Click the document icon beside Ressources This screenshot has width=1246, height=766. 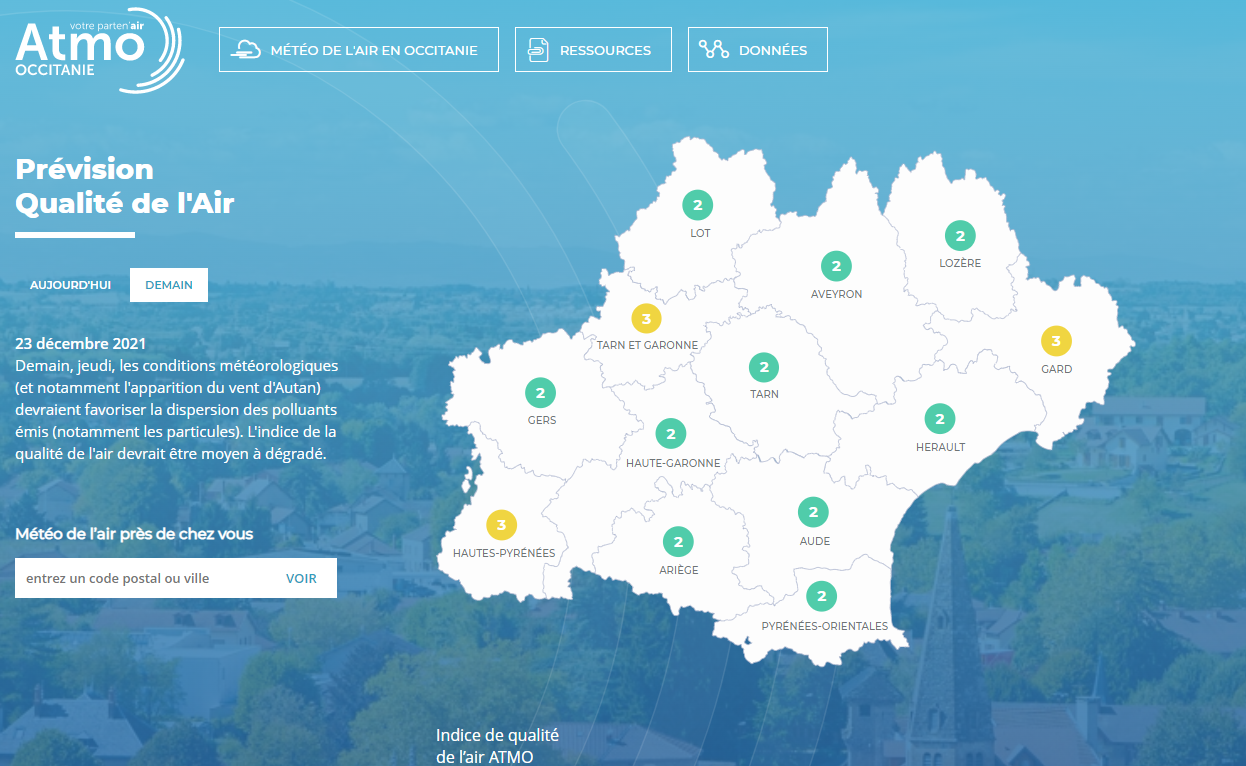pyautogui.click(x=538, y=50)
